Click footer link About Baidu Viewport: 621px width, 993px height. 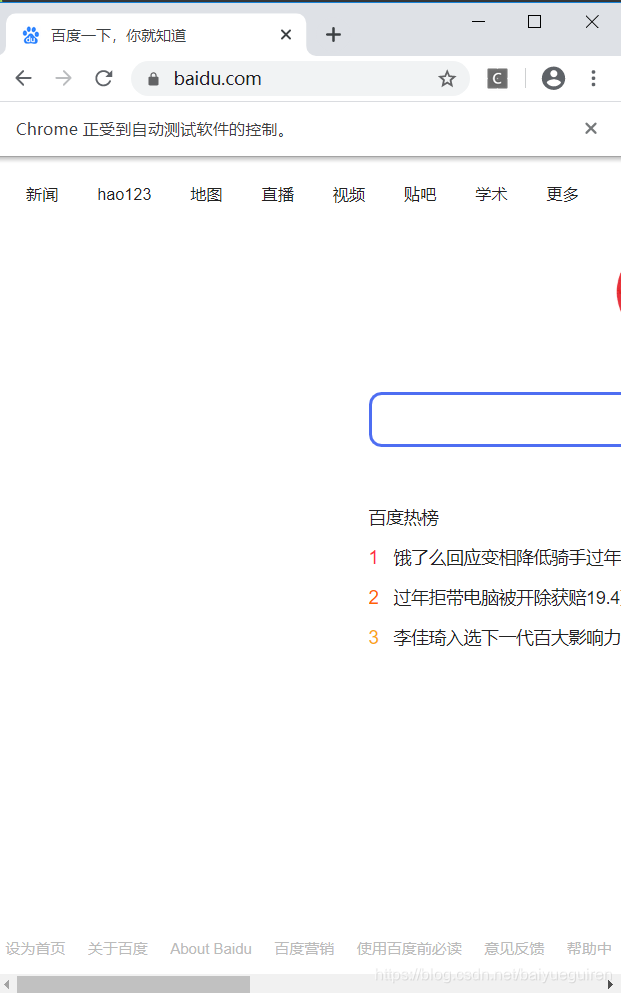(x=211, y=949)
